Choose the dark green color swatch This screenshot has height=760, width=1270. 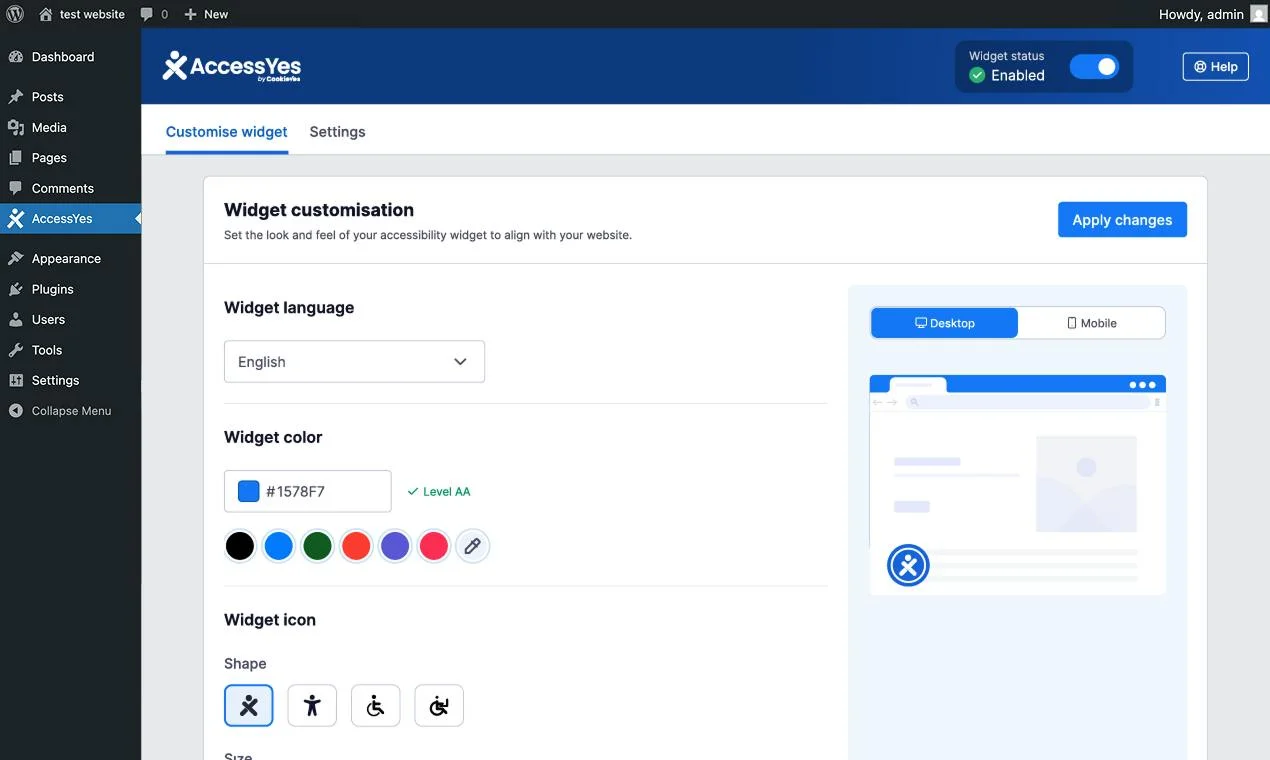pos(317,546)
